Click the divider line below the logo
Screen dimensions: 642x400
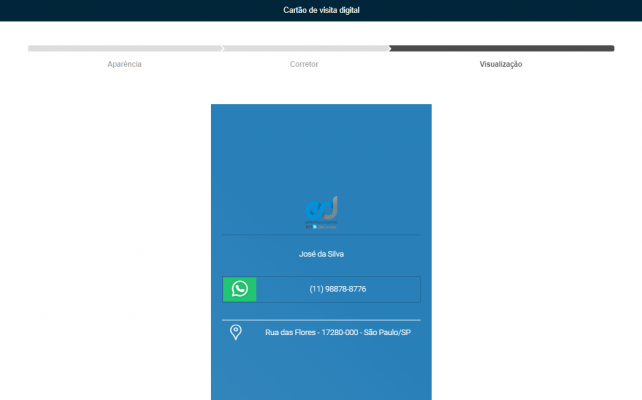tap(321, 235)
